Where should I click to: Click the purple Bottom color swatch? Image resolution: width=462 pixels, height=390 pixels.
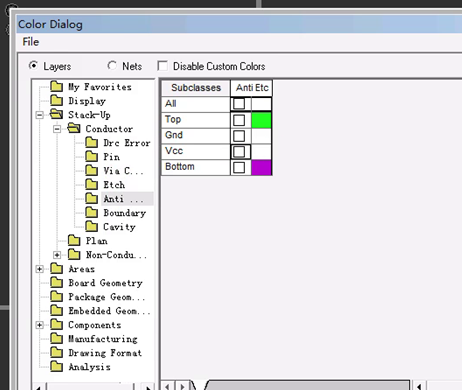(261, 167)
